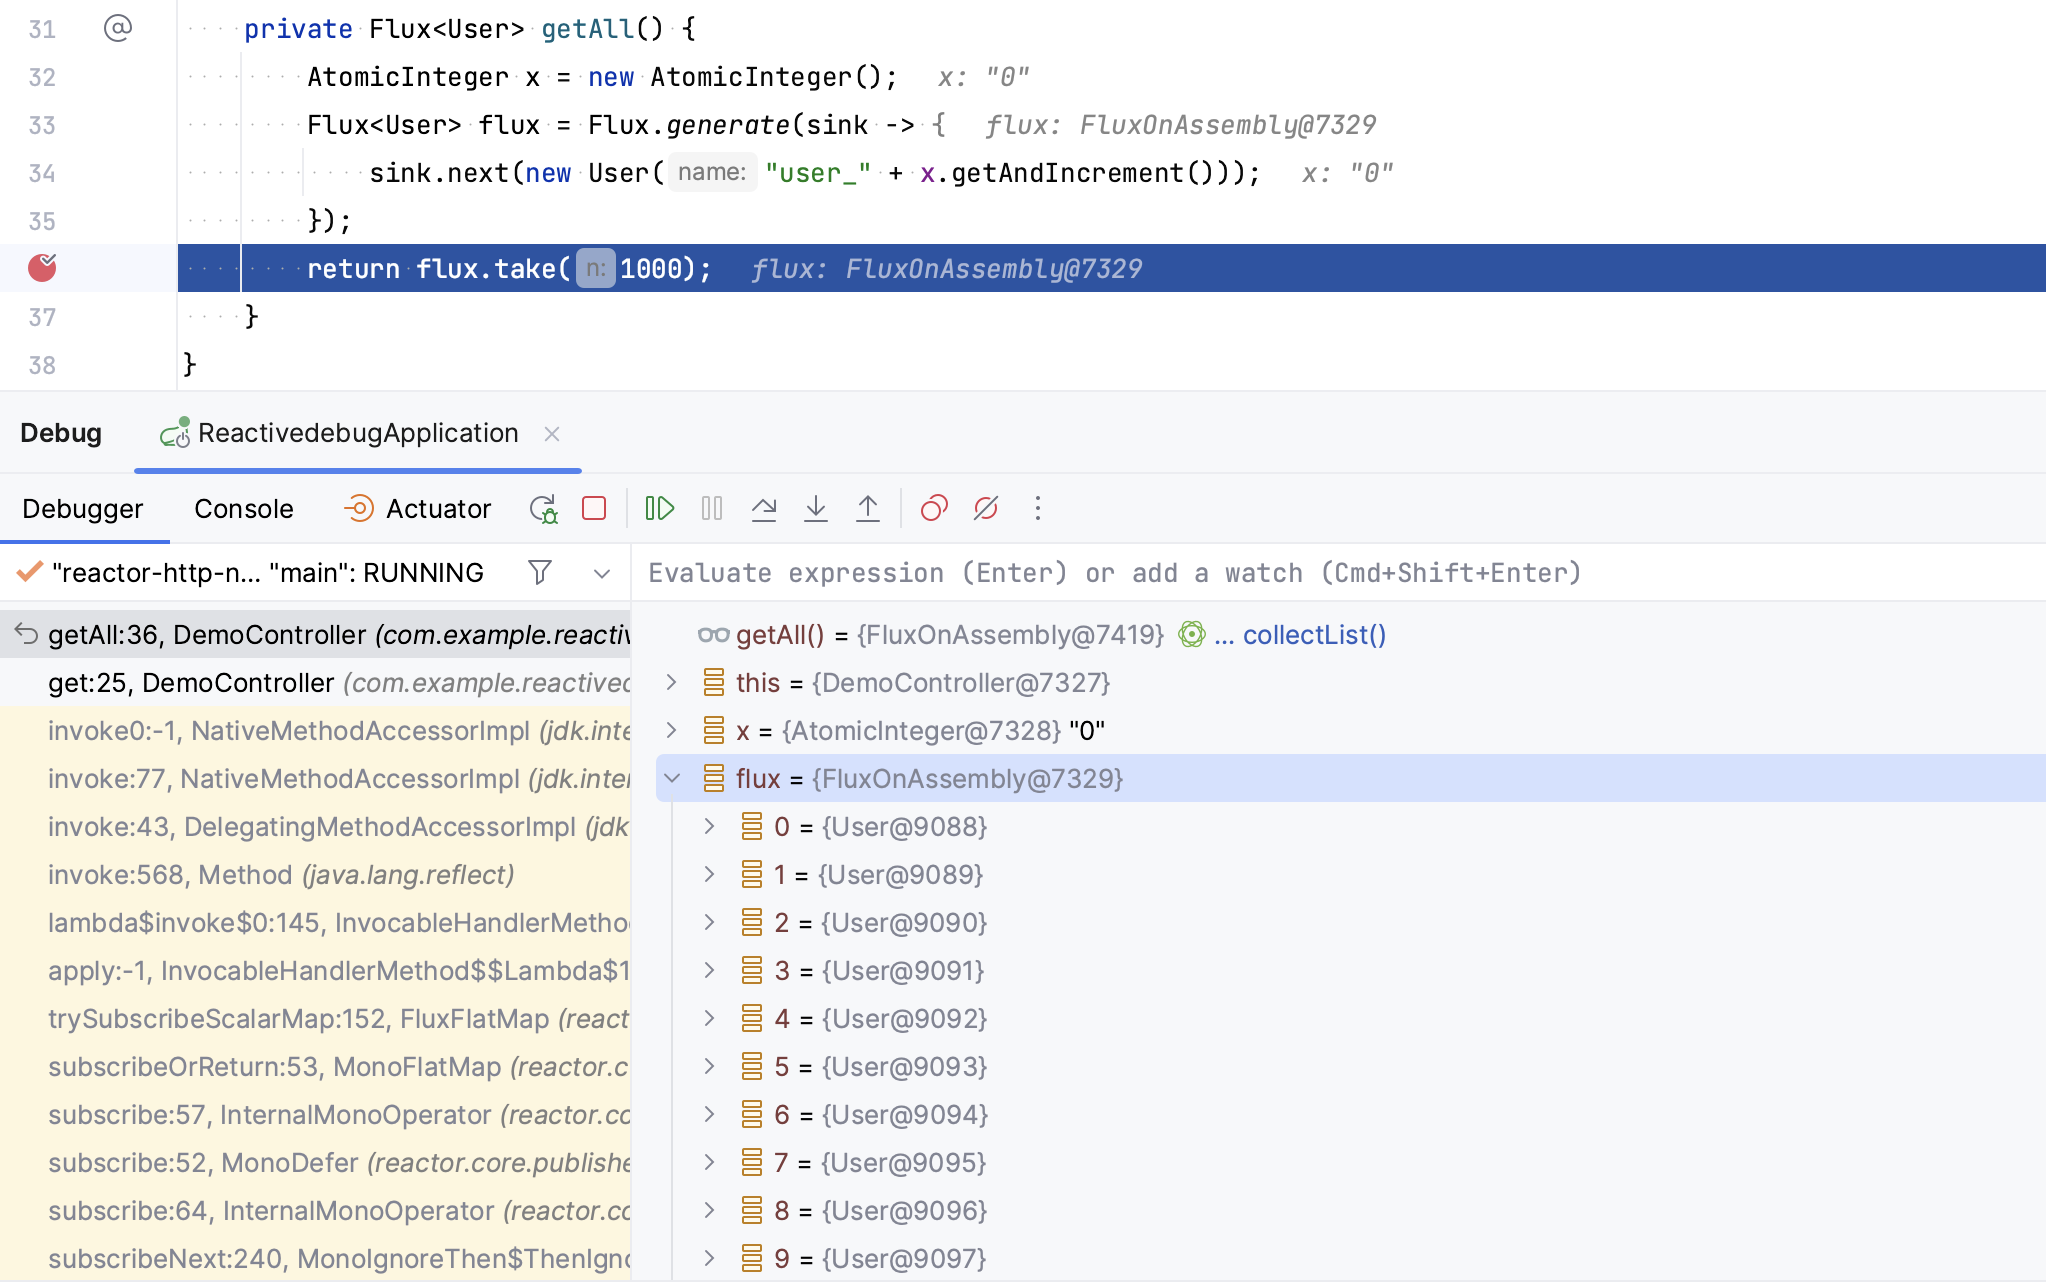Screen dimensions: 2046x1282
Task: Open the View Breakpoints dialog
Action: [933, 508]
